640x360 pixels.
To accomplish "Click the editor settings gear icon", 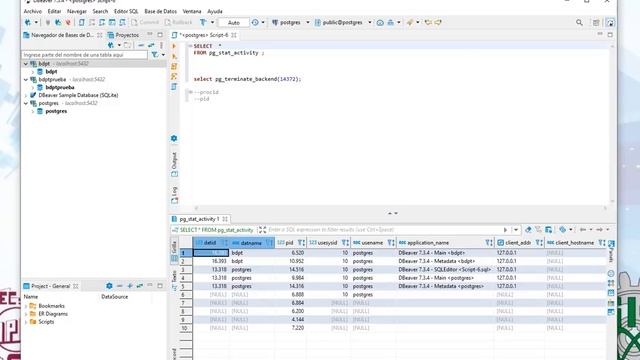I will pos(174,138).
